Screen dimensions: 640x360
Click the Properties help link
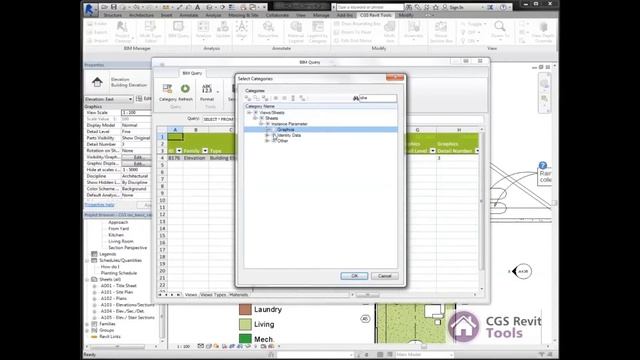100,204
